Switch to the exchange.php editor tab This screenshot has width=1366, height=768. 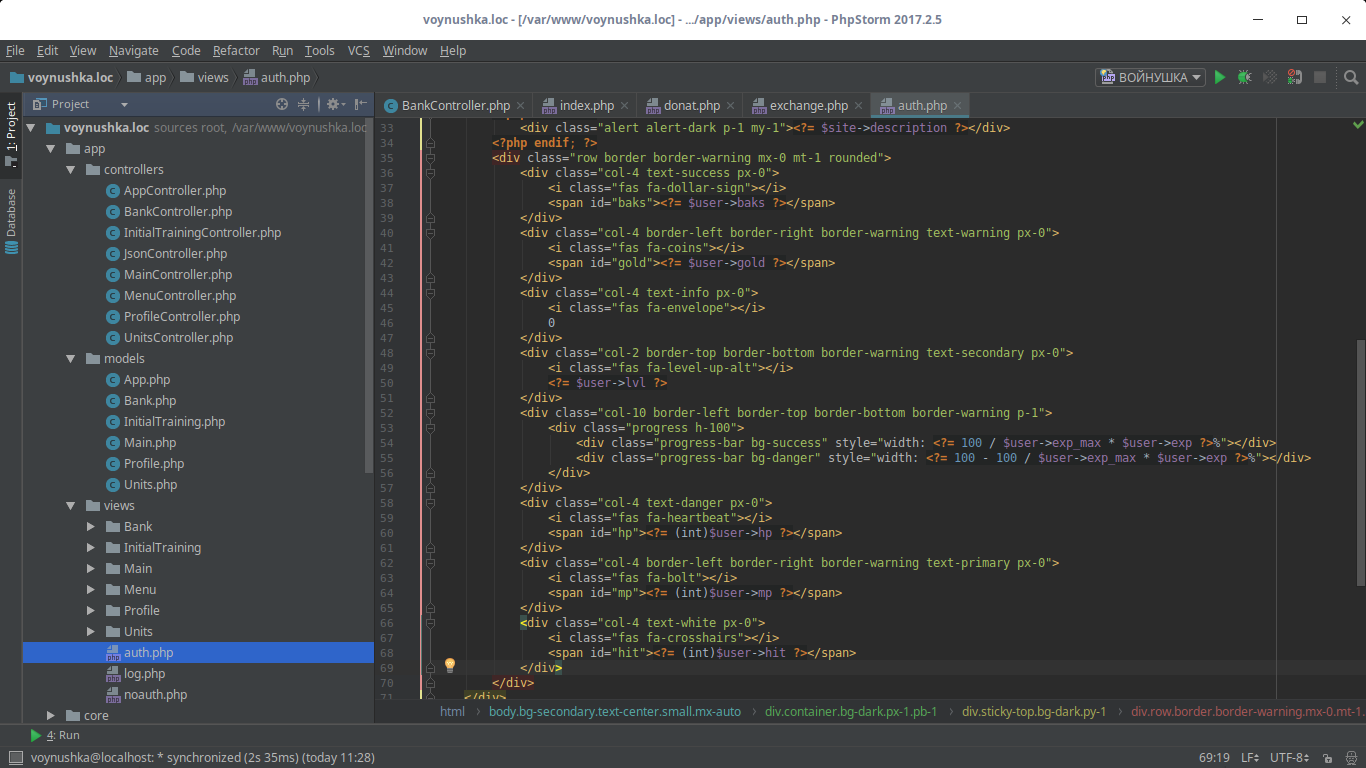pyautogui.click(x=808, y=105)
